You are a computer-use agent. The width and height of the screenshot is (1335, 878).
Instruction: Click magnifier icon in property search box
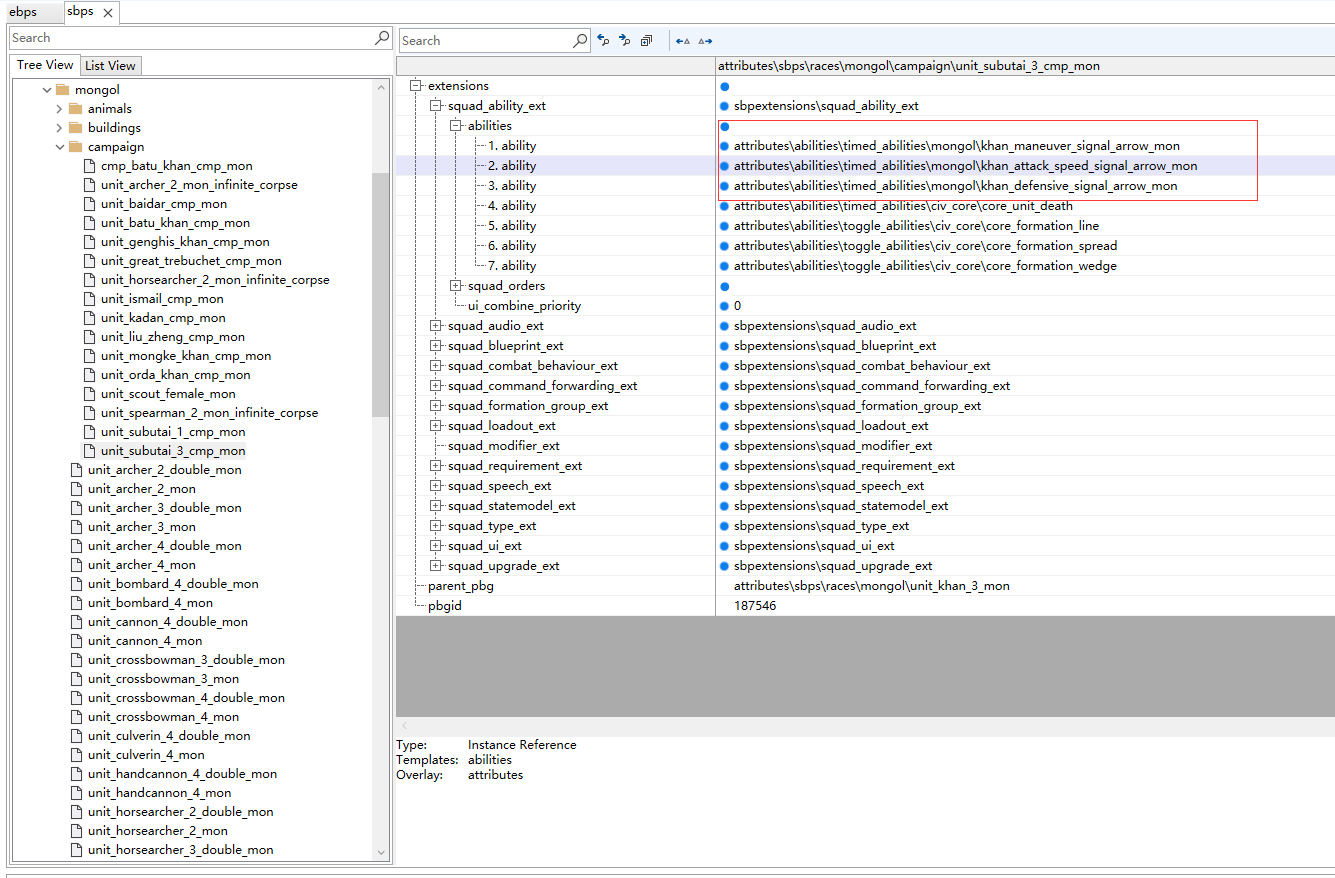pos(580,41)
